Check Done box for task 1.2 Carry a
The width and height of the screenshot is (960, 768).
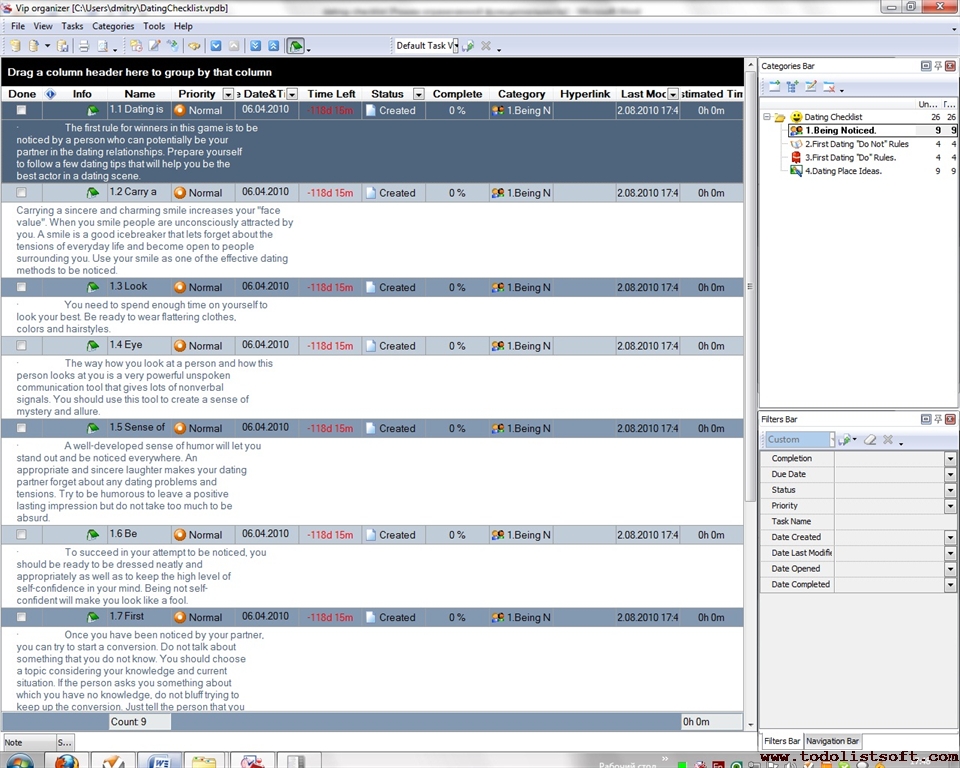(21, 193)
